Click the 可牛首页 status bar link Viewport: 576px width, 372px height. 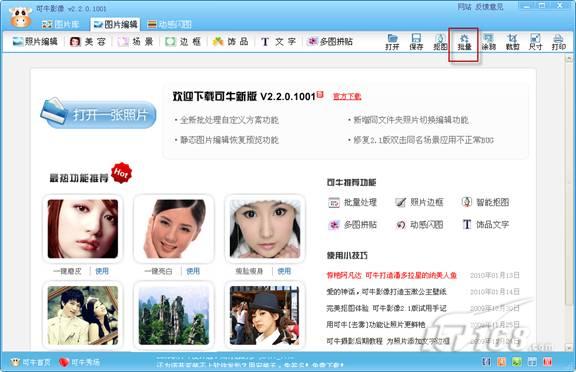click(x=30, y=362)
